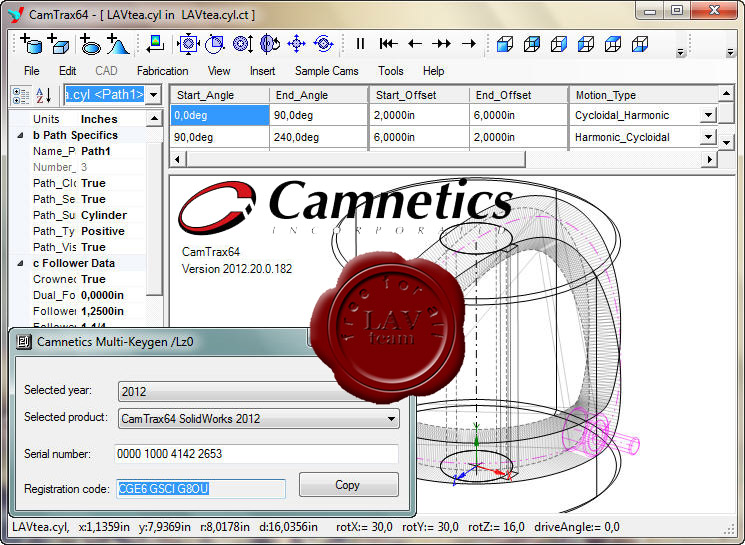Select the Path_Ty Positive property value
This screenshot has height=545, width=745.
pyautogui.click(x=112, y=231)
